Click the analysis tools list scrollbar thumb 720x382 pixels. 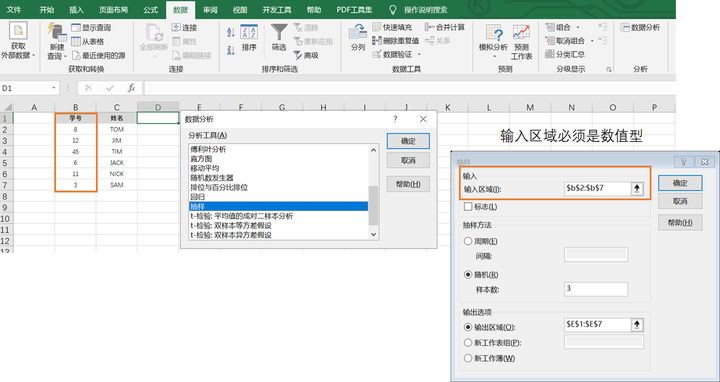tap(373, 205)
